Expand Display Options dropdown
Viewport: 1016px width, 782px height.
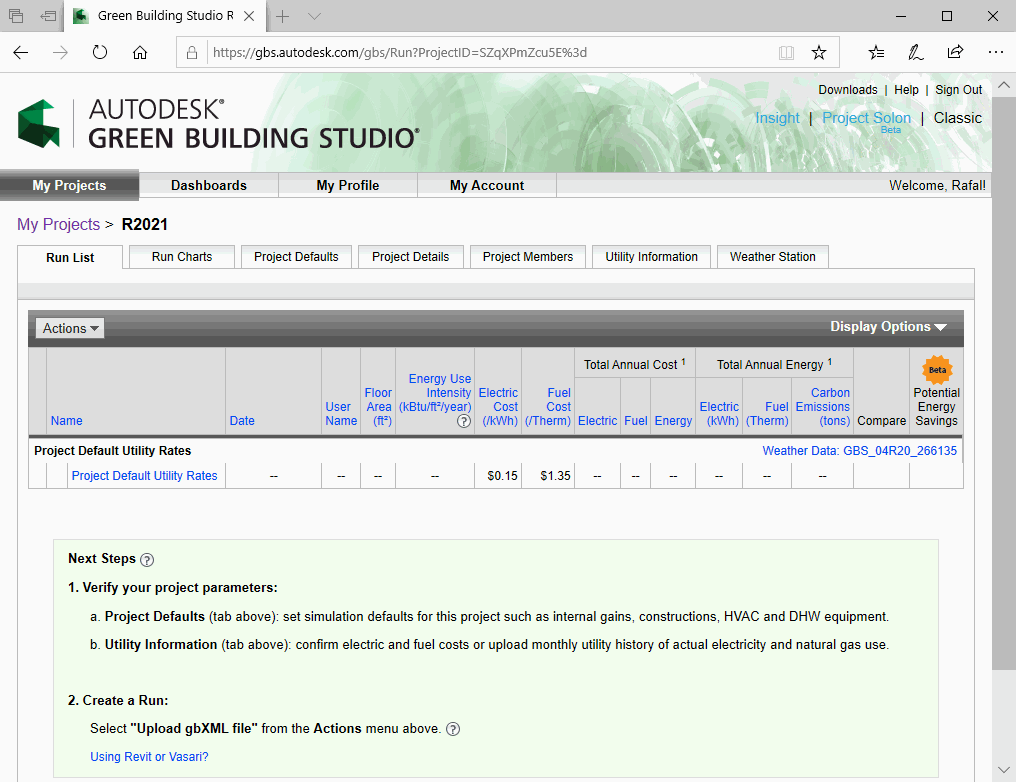point(888,327)
